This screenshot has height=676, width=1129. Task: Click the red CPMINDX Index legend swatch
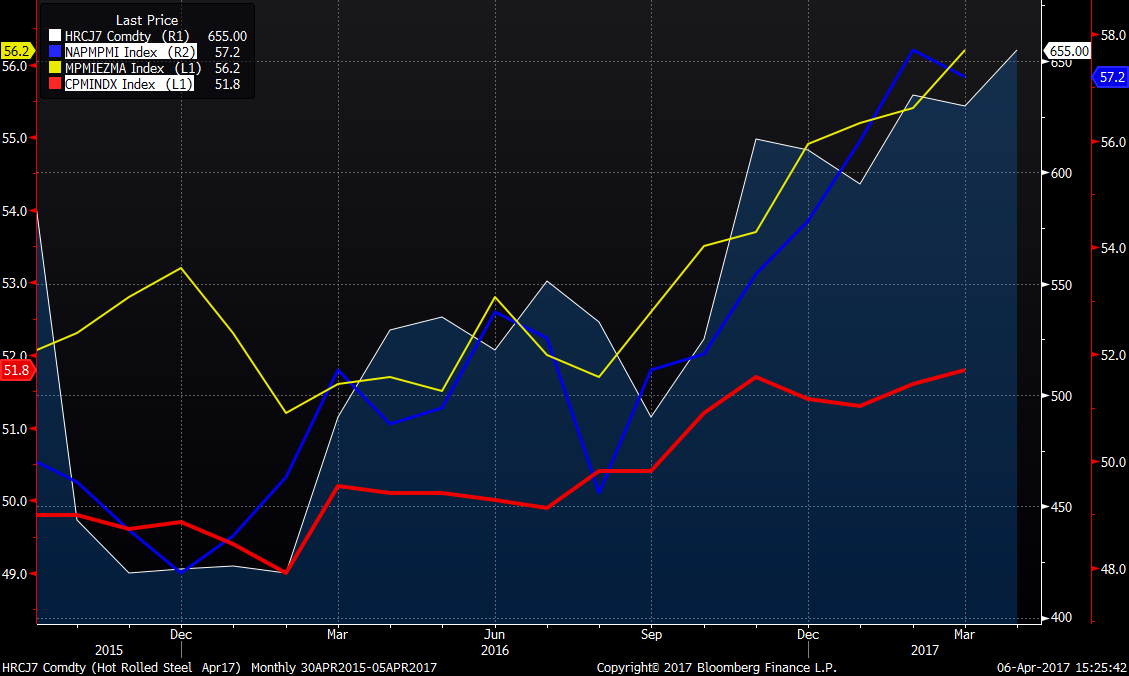coord(55,84)
